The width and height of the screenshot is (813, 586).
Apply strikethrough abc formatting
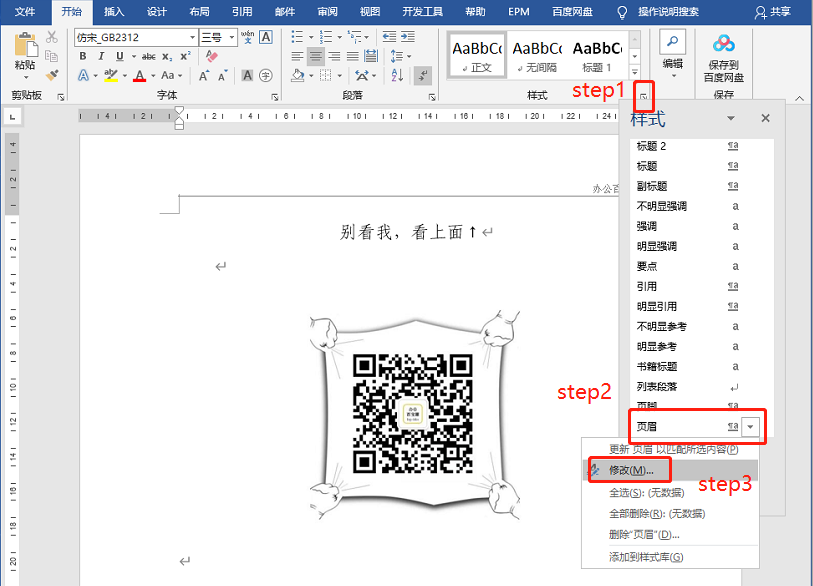(x=149, y=57)
